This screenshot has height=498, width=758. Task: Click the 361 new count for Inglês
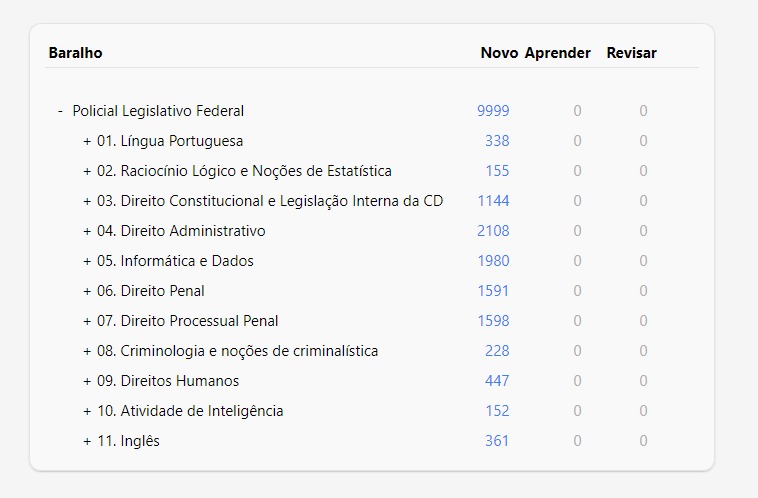click(497, 441)
